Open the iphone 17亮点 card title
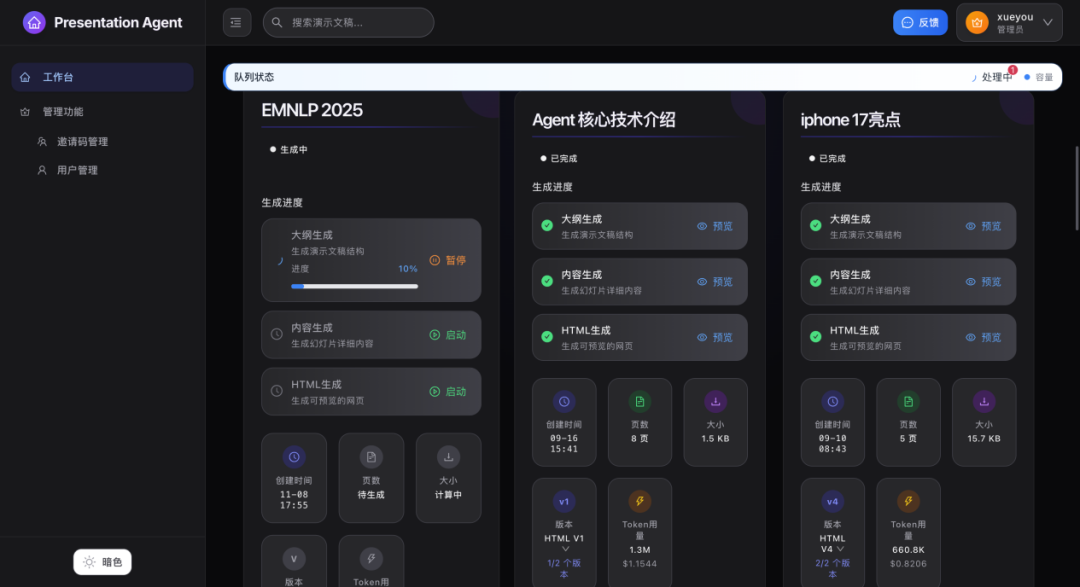The height and width of the screenshot is (587, 1080). [x=851, y=120]
